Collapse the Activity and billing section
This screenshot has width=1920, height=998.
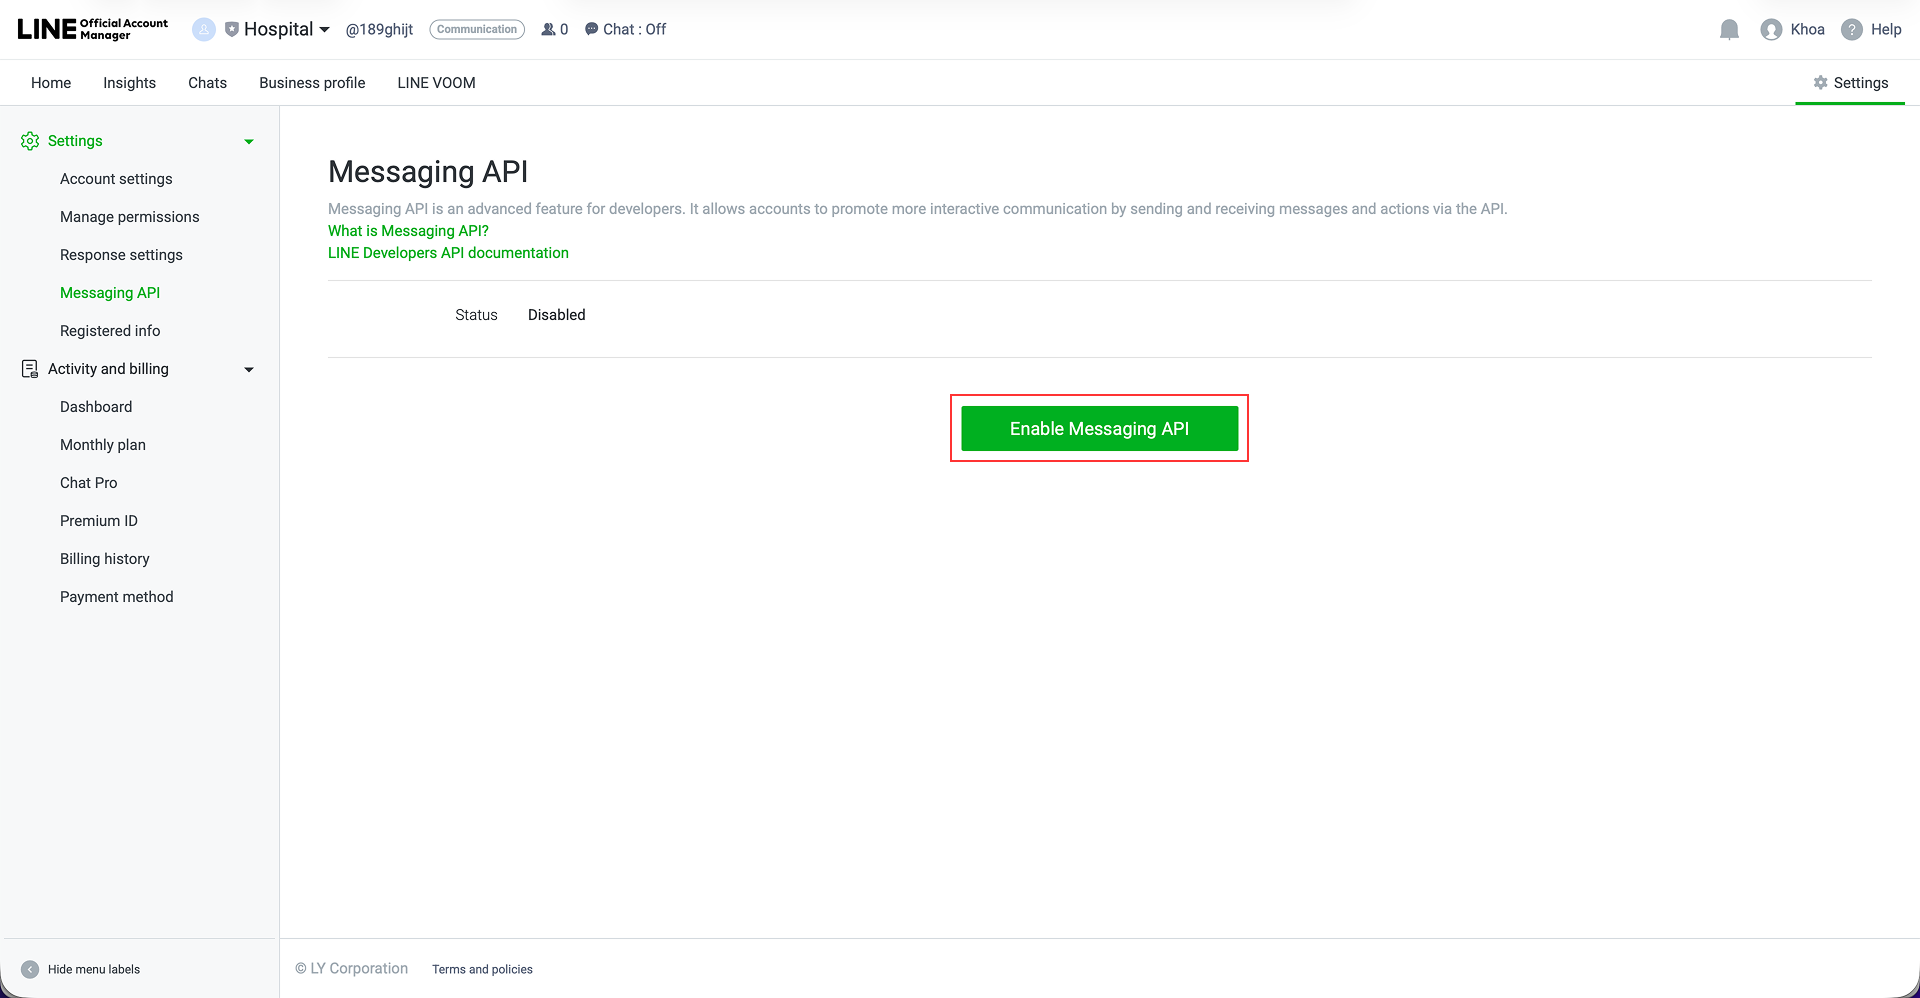coord(248,369)
